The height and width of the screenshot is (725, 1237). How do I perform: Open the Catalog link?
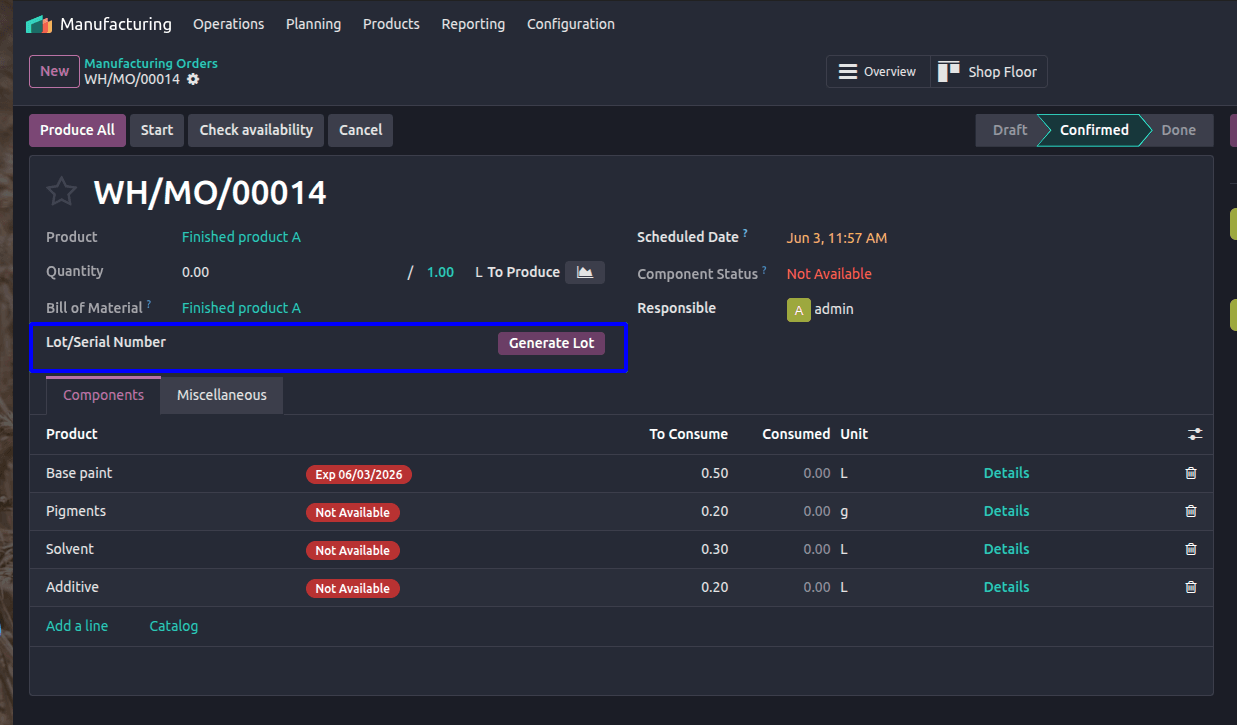click(174, 626)
